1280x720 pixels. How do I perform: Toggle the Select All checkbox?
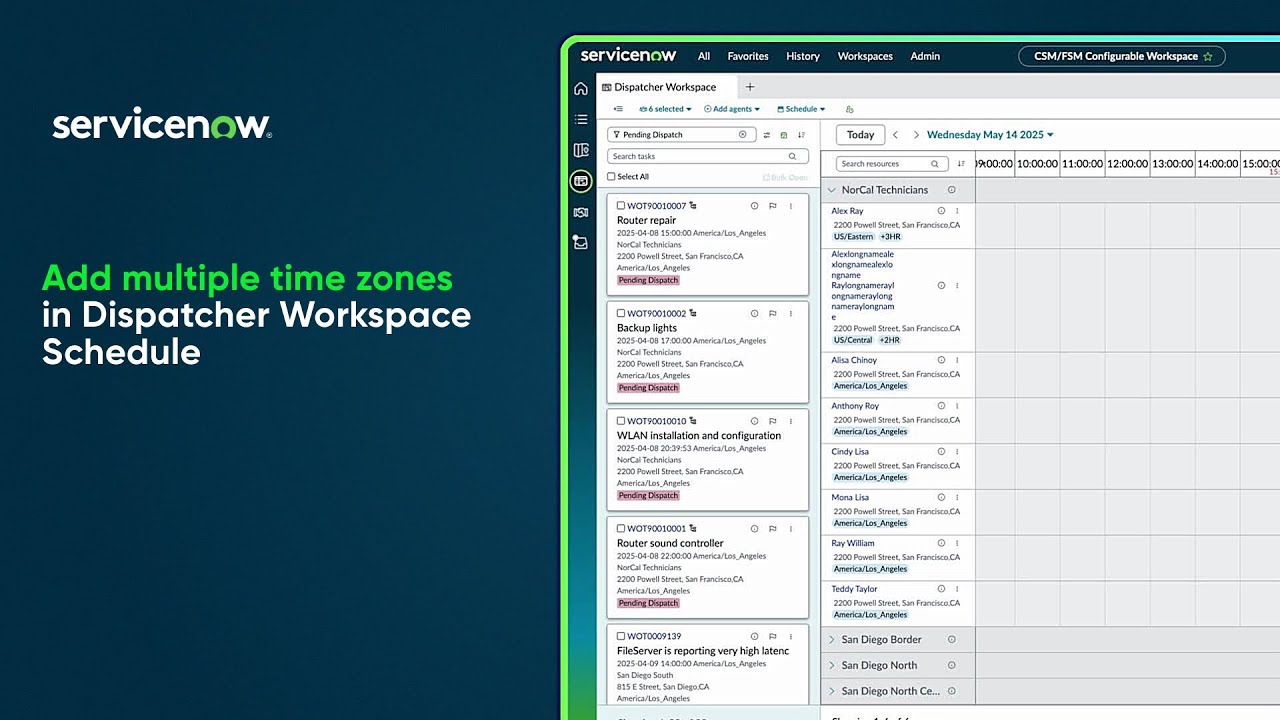click(611, 176)
